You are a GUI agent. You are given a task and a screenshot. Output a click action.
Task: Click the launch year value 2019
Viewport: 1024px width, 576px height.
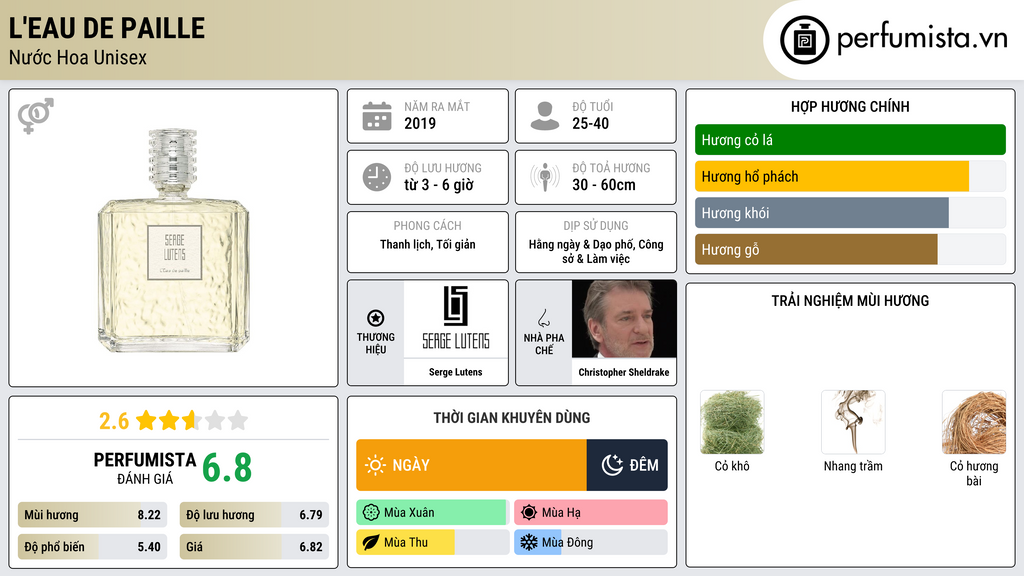pos(420,123)
